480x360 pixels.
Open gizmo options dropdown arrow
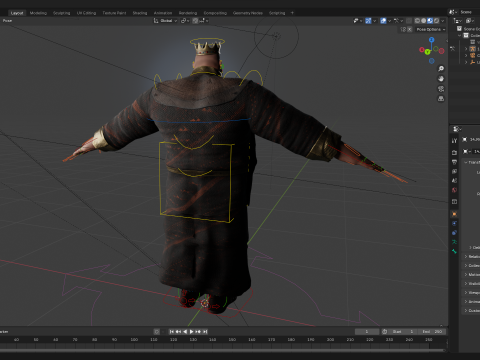click(375, 21)
